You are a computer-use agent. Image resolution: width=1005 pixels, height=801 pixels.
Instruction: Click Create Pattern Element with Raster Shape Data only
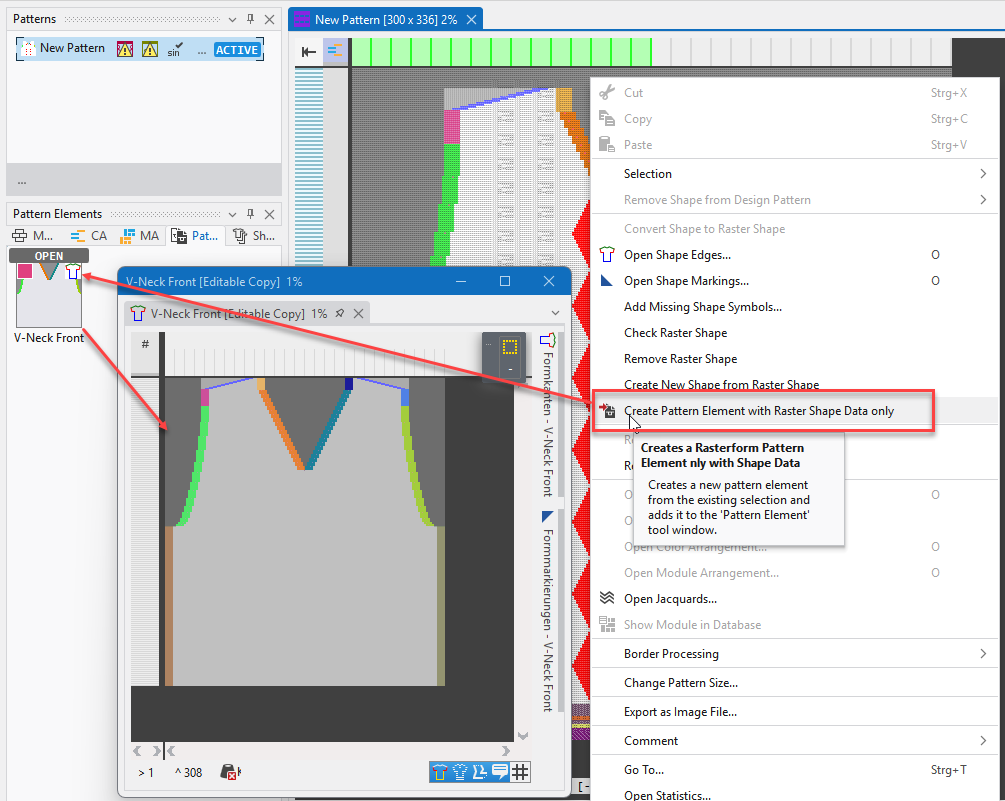[758, 411]
